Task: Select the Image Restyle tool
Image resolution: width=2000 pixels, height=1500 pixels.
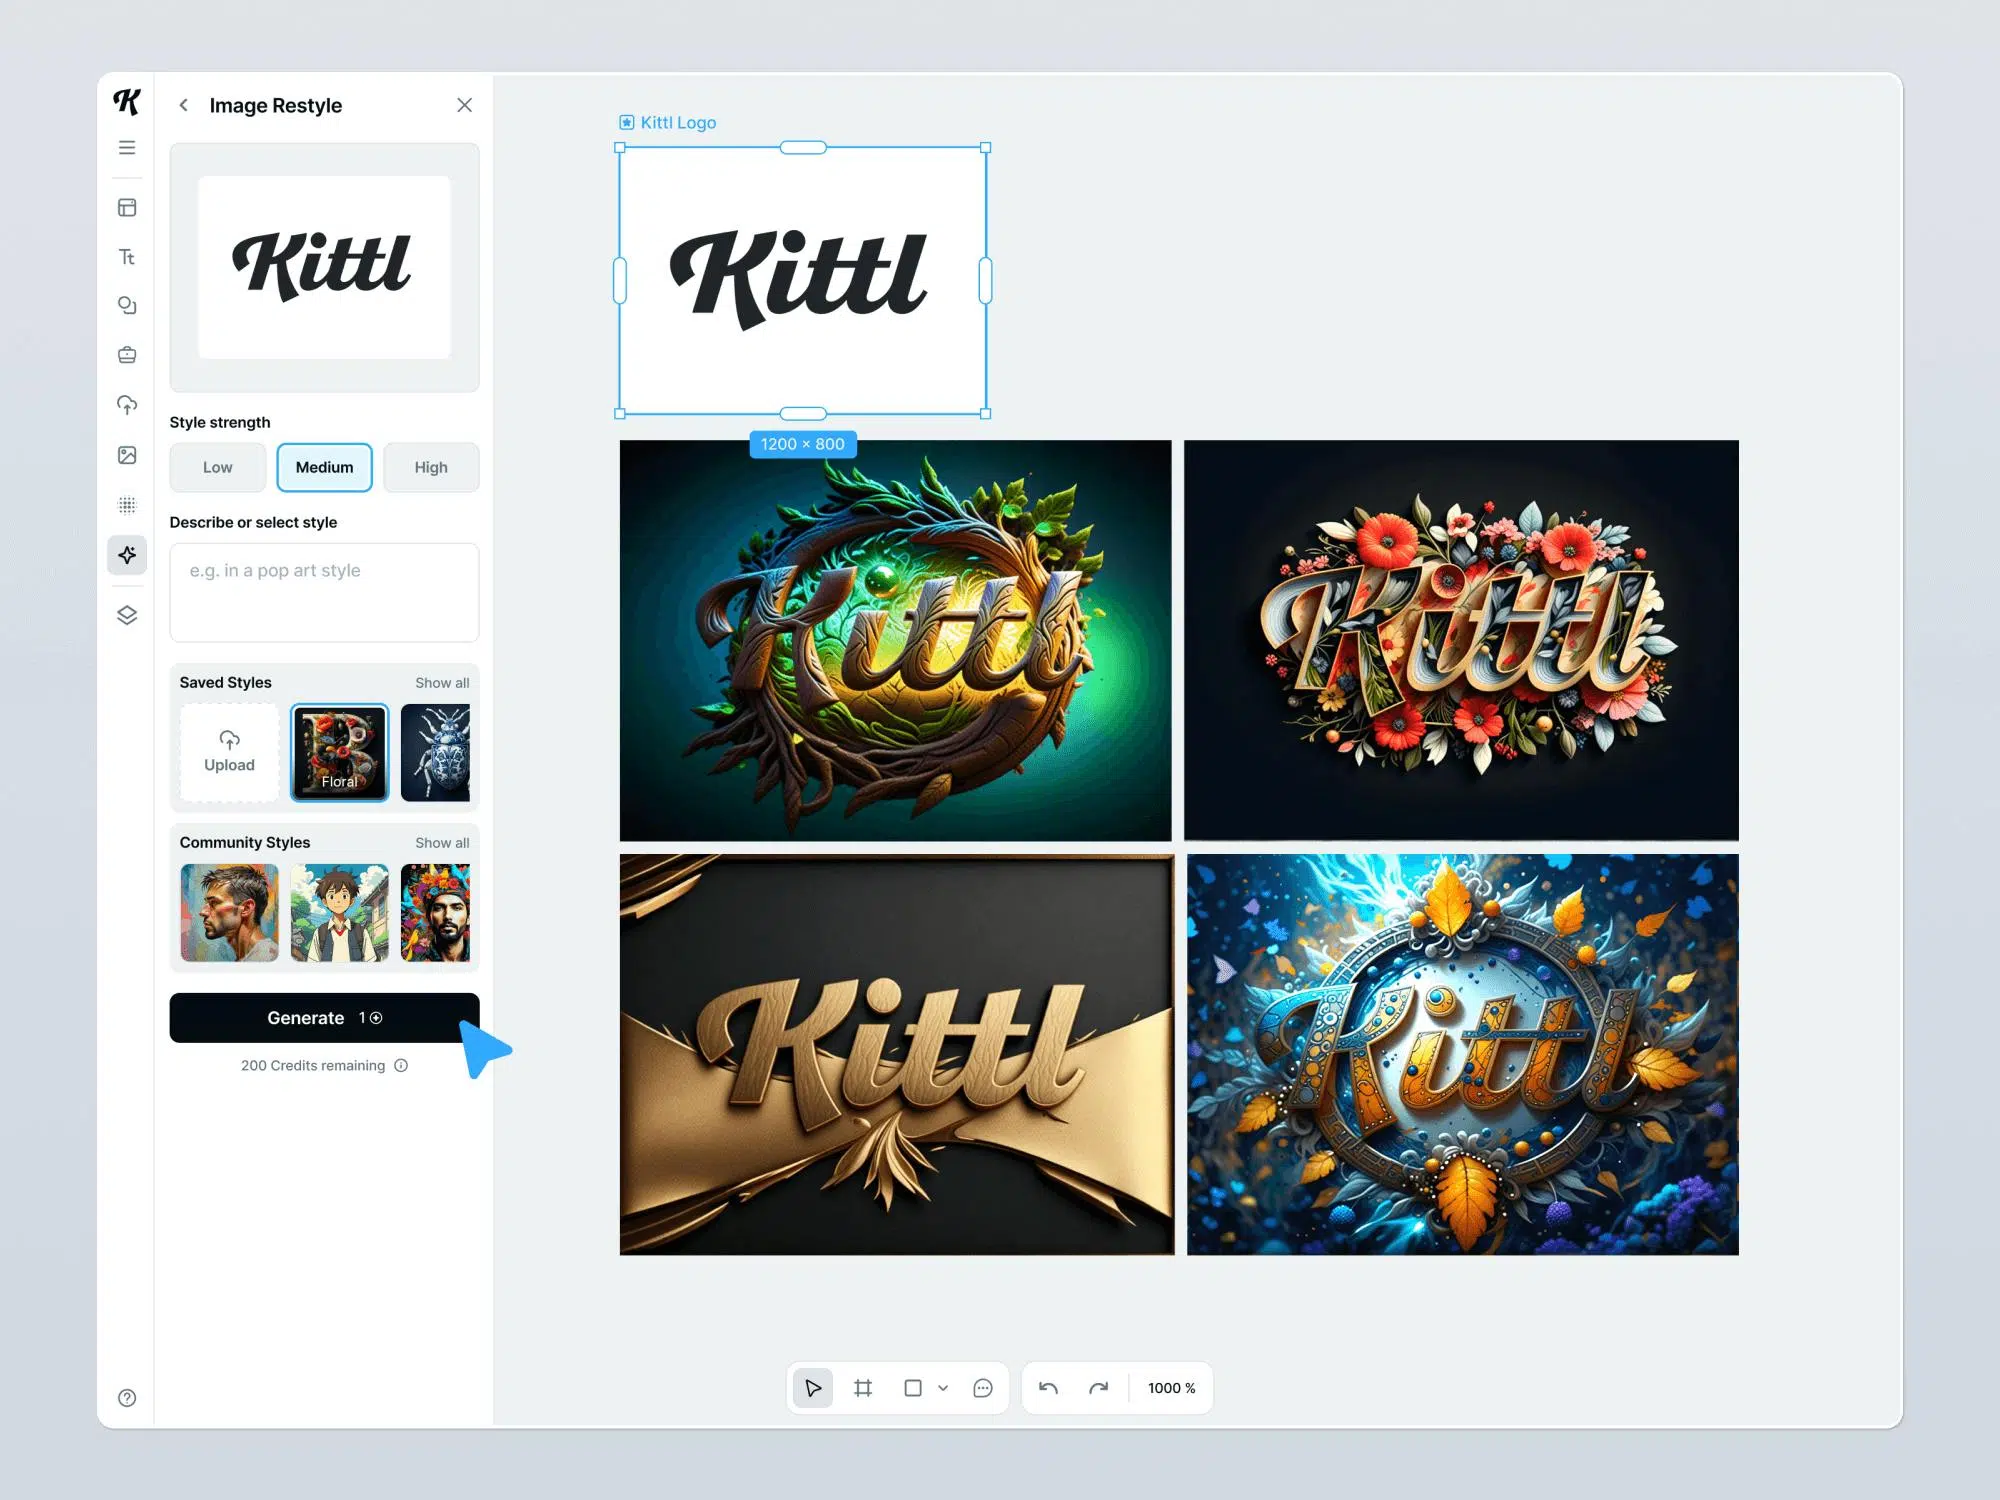Action: point(128,553)
